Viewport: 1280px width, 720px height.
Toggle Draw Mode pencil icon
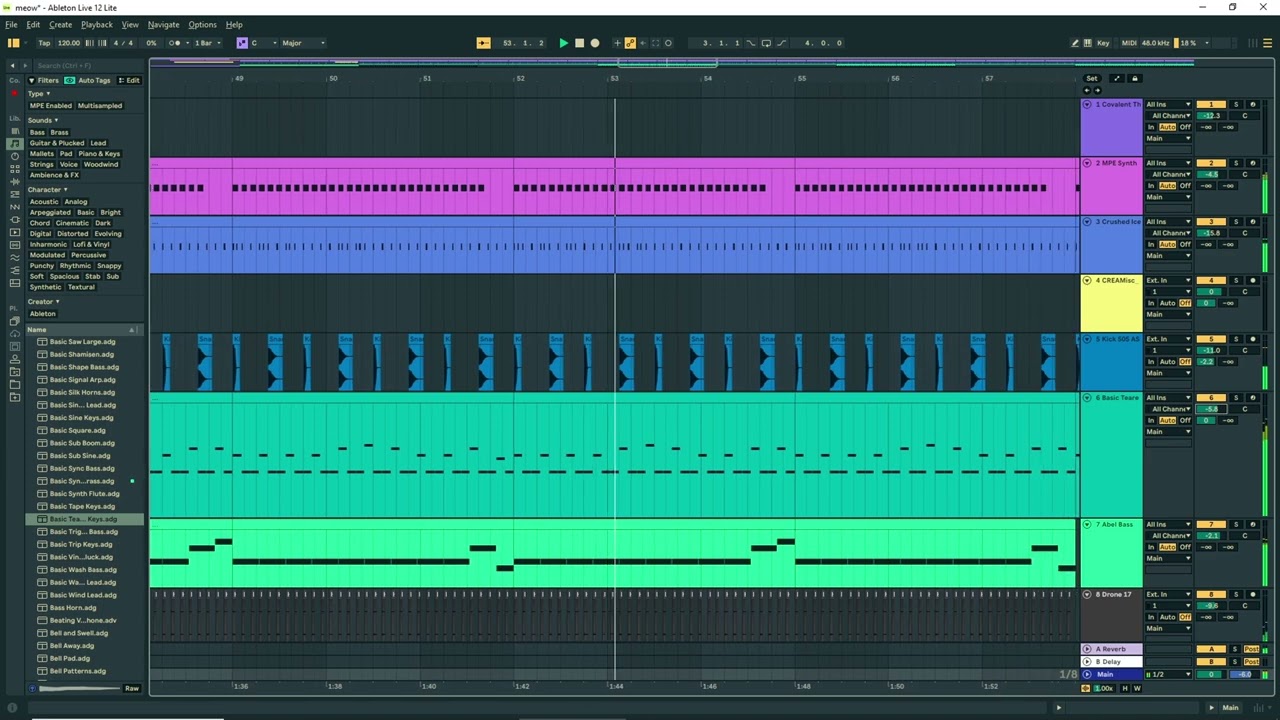tap(1075, 43)
